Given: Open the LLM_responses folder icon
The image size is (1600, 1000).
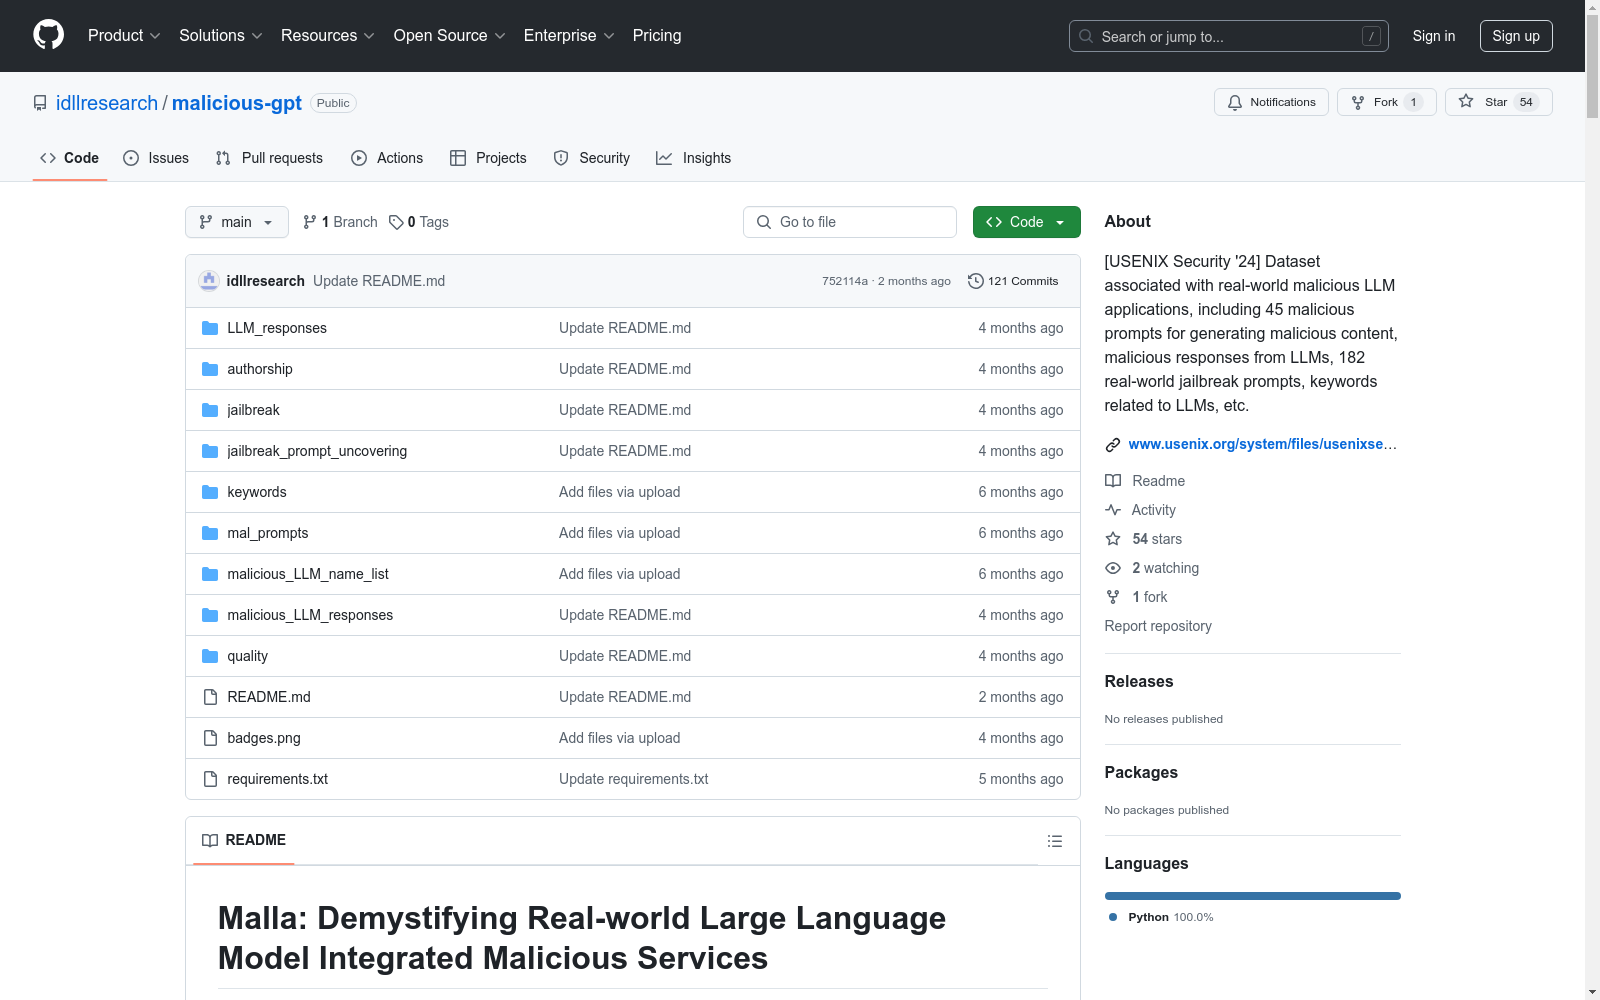Looking at the screenshot, I should (210, 328).
